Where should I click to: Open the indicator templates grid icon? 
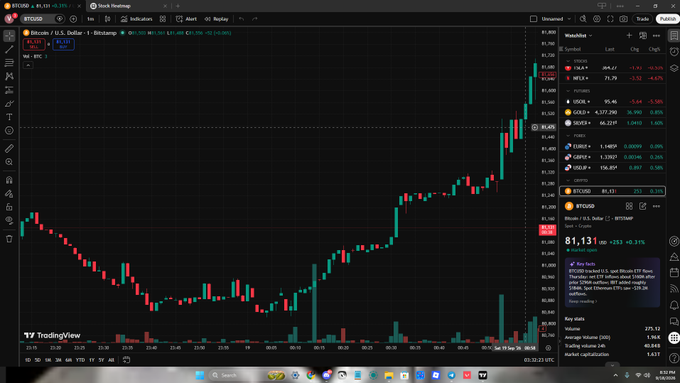[x=163, y=19]
